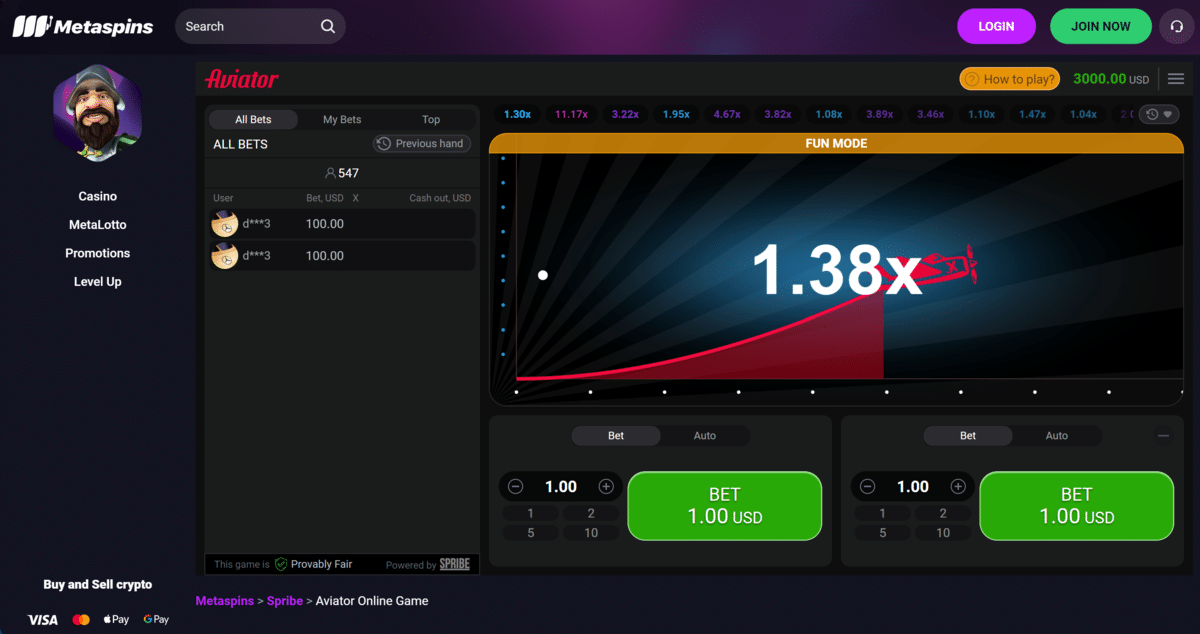Click the Mastercard payment icon
Image resolution: width=1200 pixels, height=634 pixels.
click(x=82, y=620)
